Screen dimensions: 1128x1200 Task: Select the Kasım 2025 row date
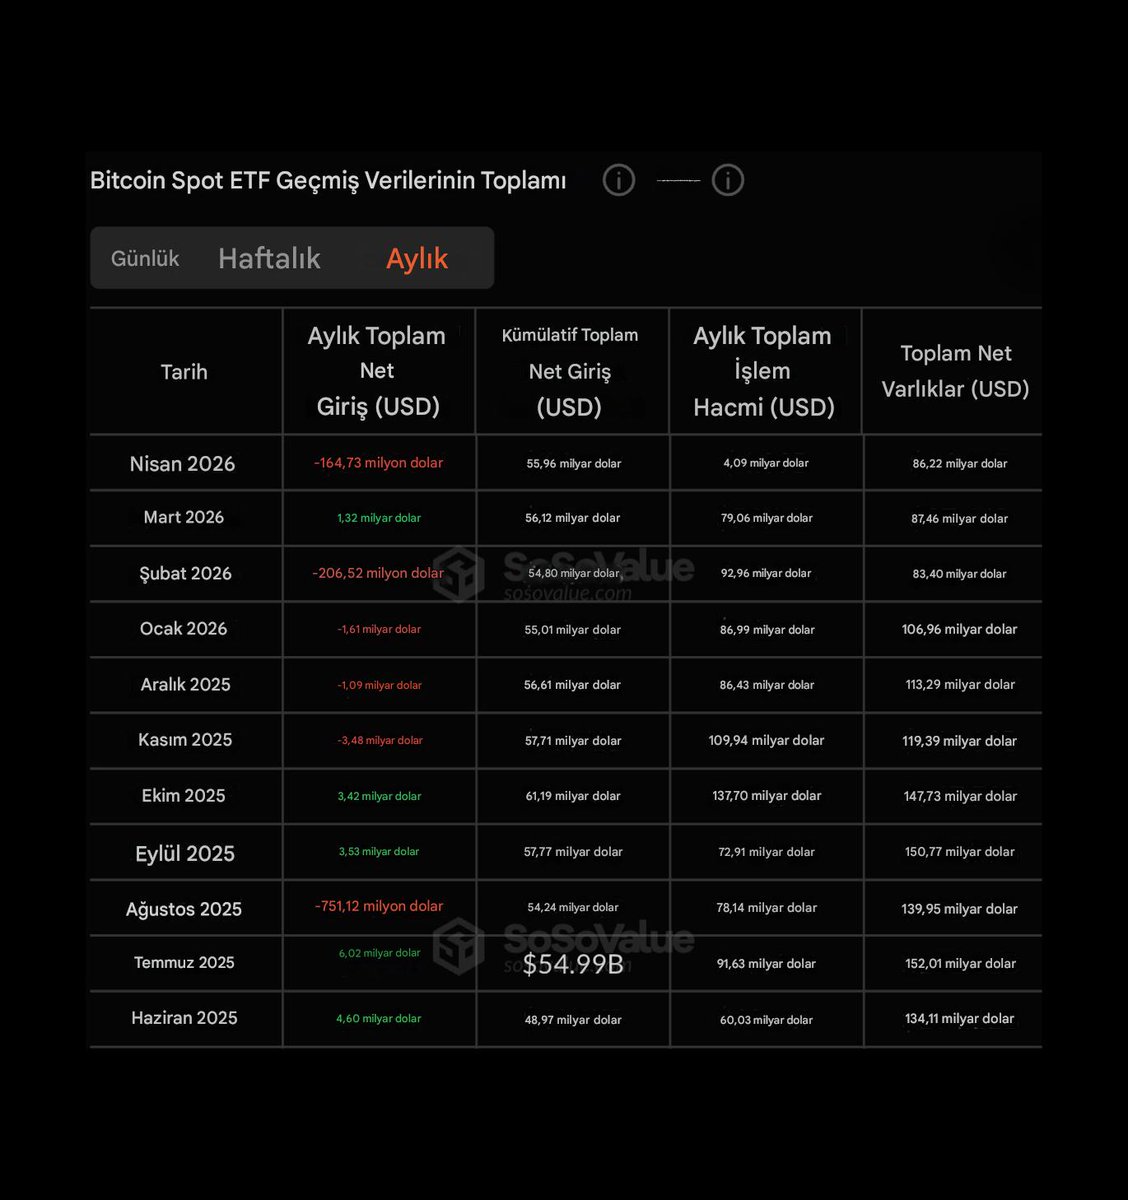(x=185, y=740)
